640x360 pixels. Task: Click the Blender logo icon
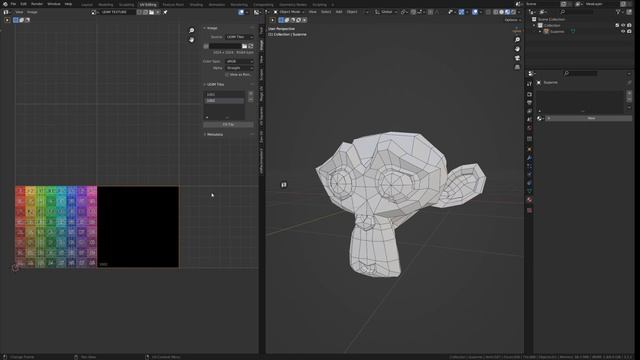coord(5,4)
